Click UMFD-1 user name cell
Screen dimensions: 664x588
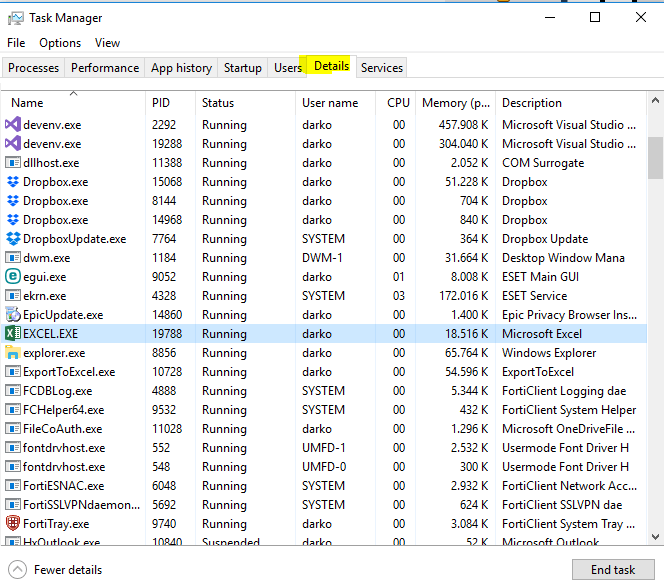click(x=324, y=447)
